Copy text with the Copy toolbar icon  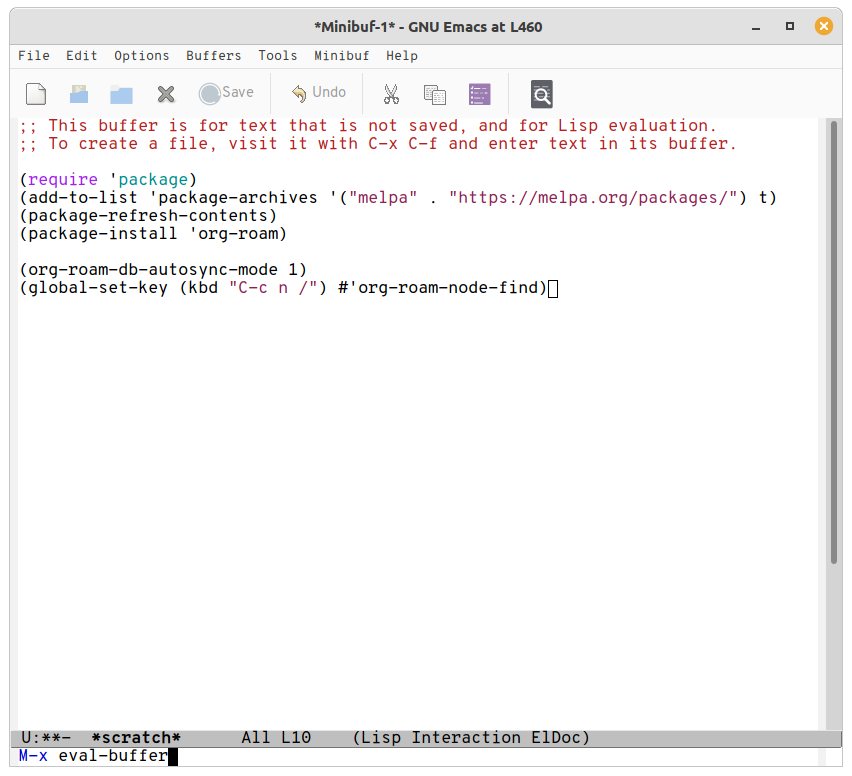434,93
